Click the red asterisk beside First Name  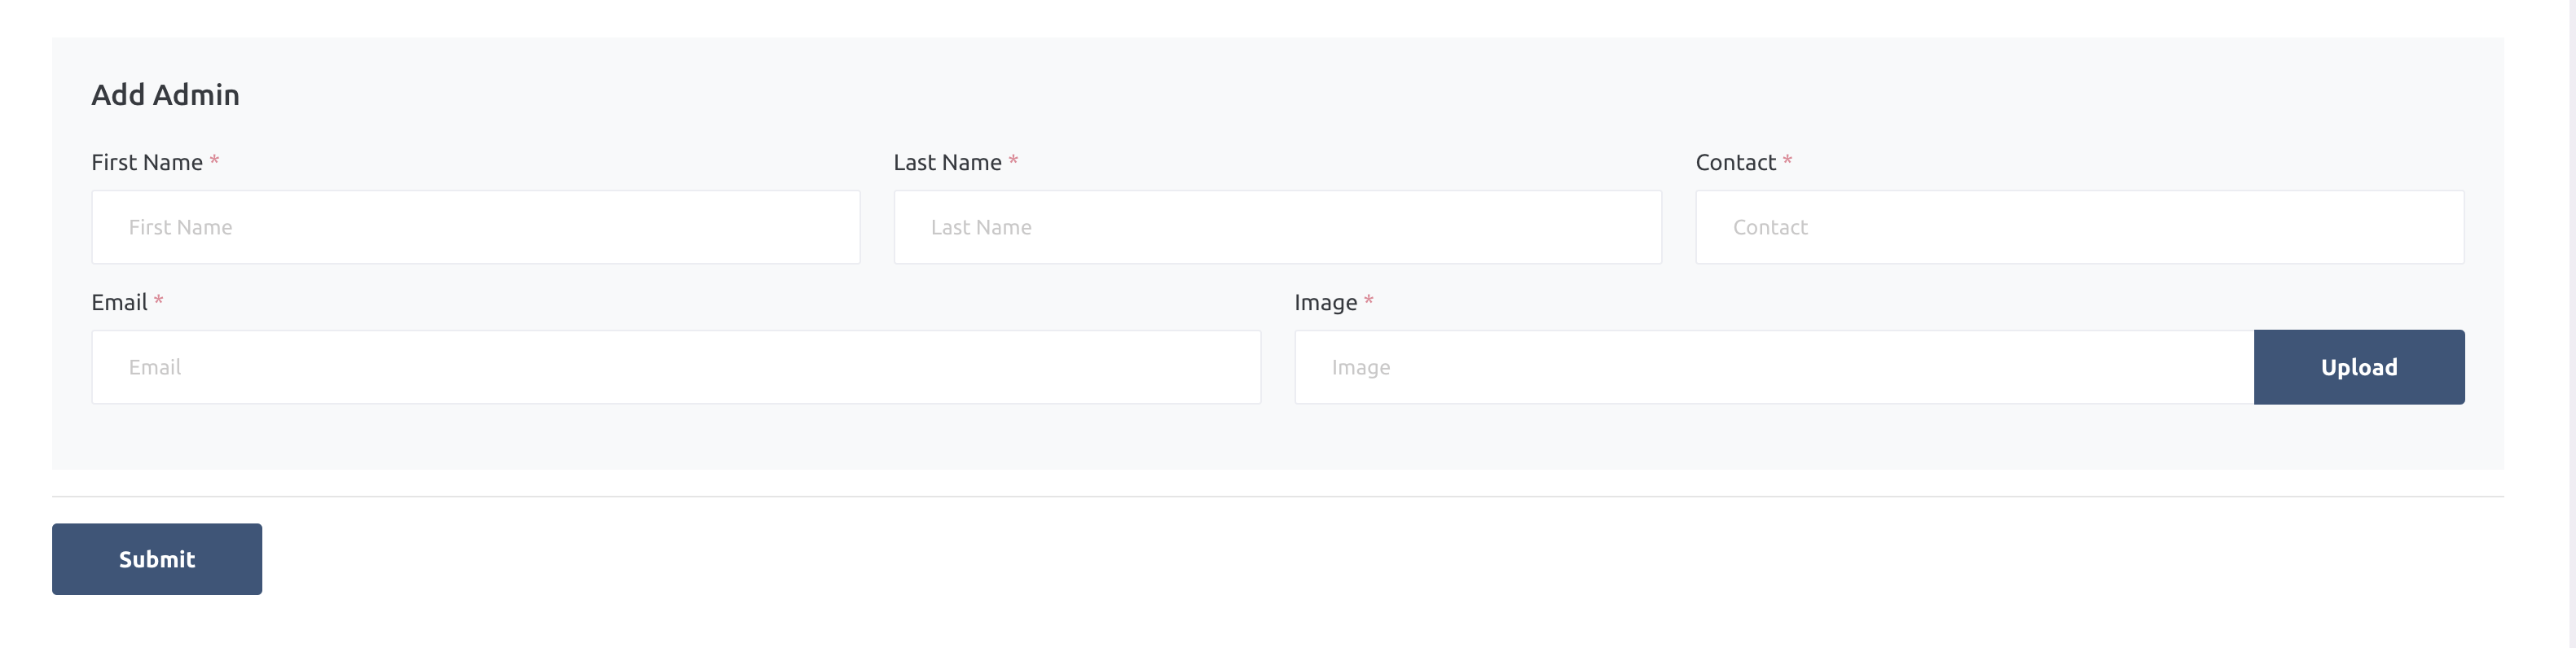[214, 161]
